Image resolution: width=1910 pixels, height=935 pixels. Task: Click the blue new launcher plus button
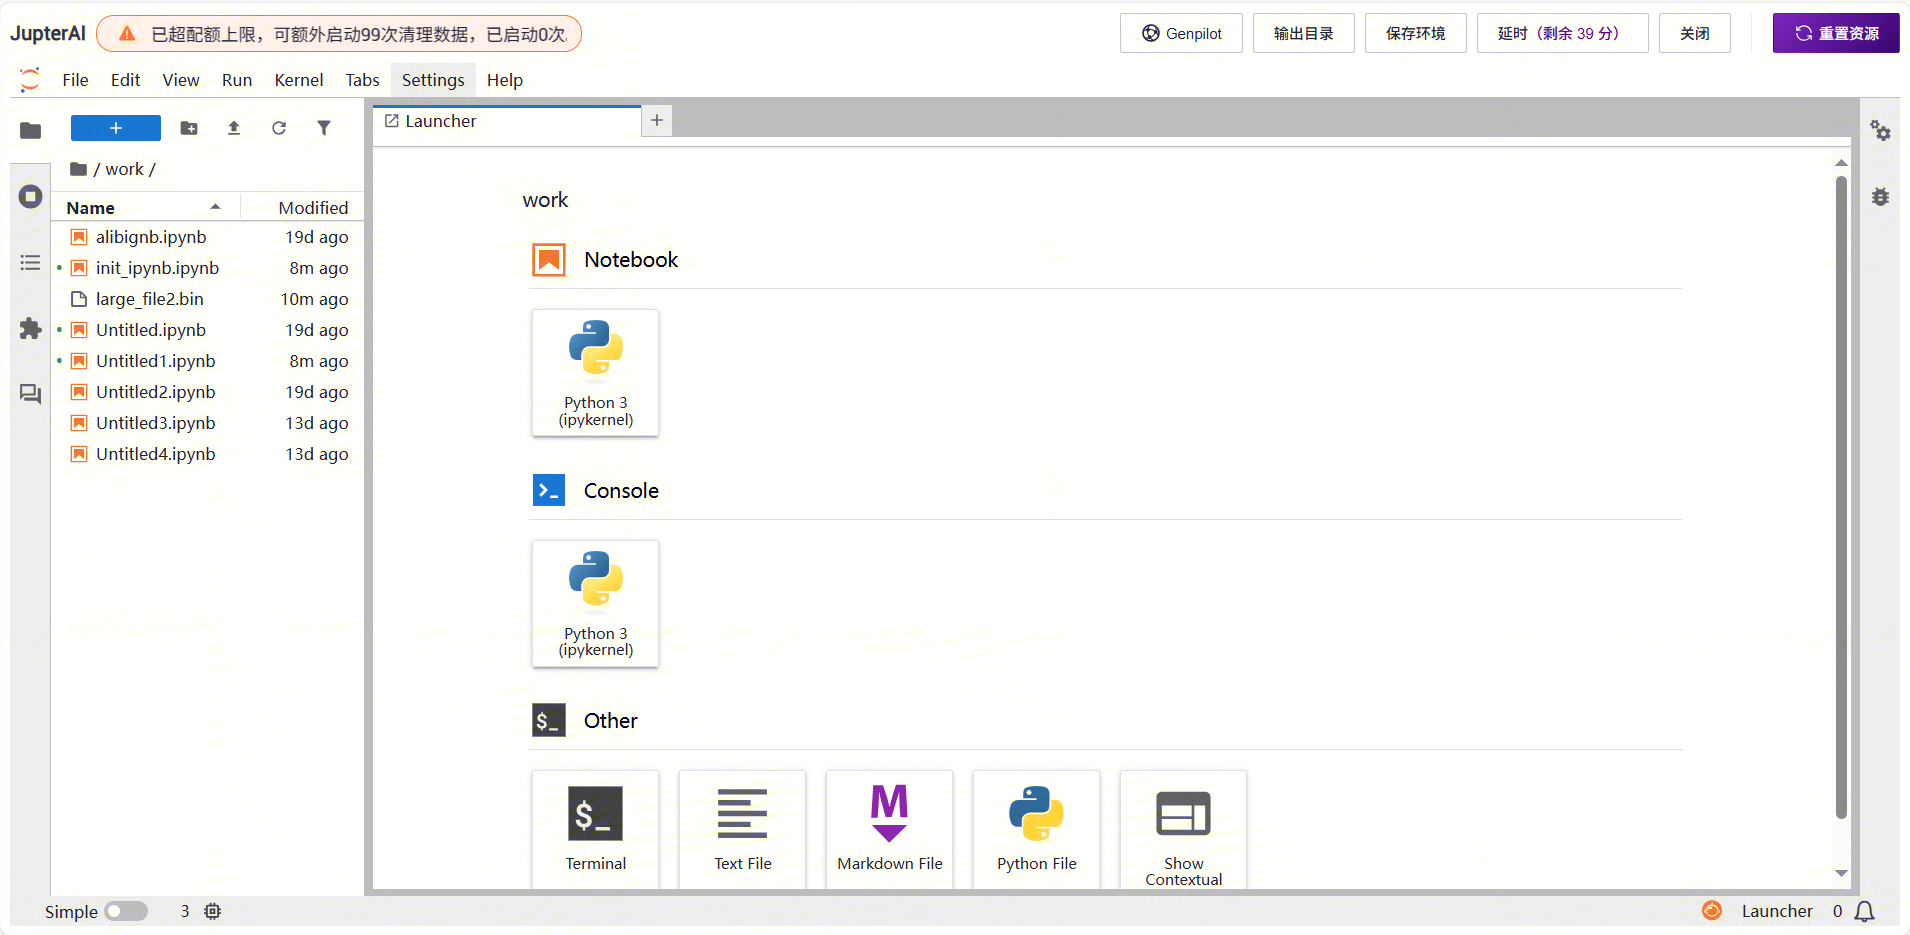(x=116, y=128)
